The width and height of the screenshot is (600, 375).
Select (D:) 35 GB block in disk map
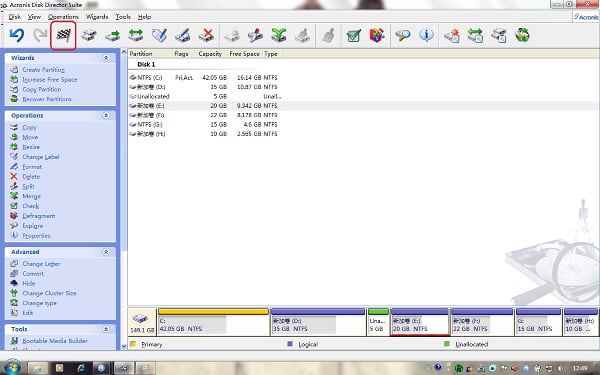318,322
